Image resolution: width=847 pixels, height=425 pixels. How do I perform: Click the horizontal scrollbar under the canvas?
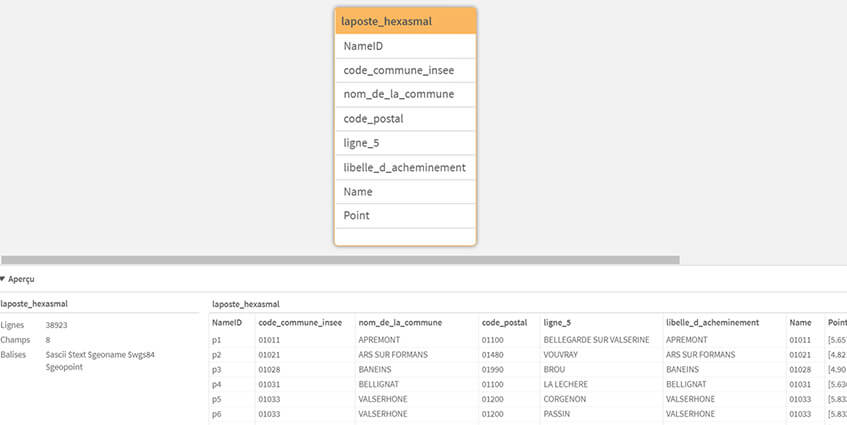[x=340, y=260]
